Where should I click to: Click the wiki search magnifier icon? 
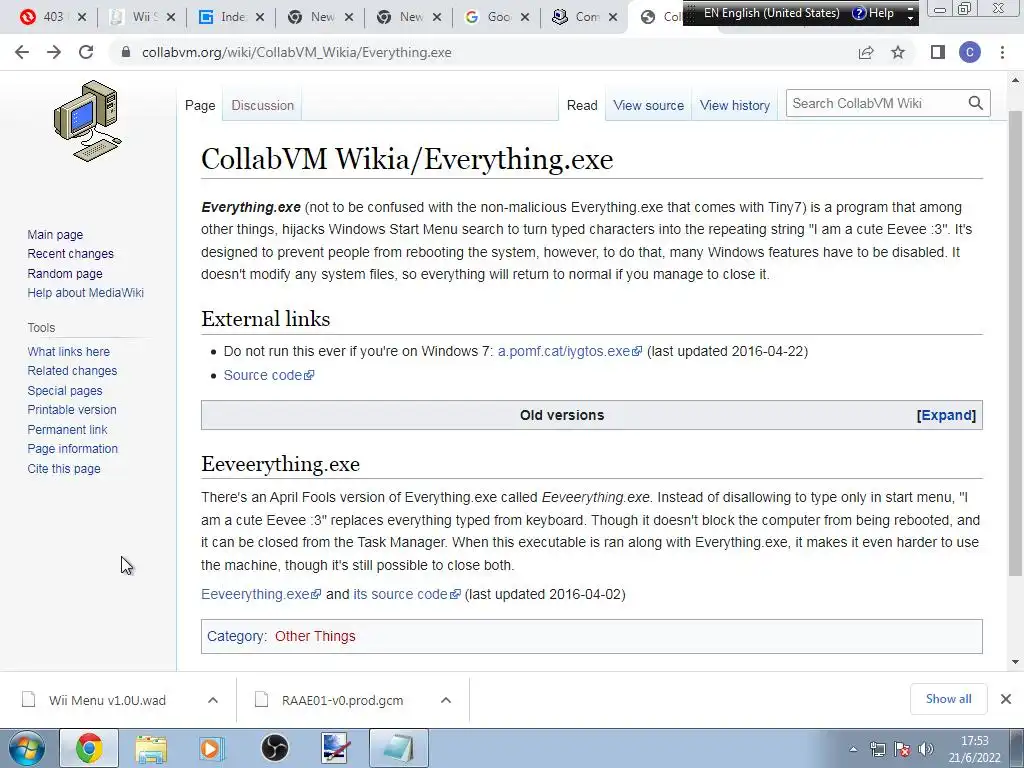(x=976, y=103)
